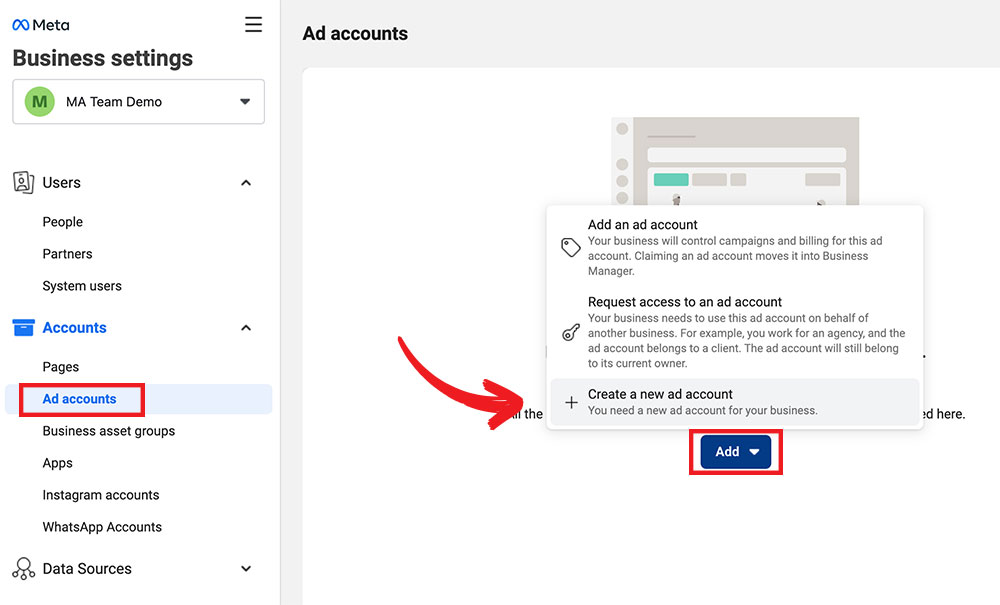1000x605 pixels.
Task: Click the plus icon for Create new ad account
Action: (x=571, y=402)
